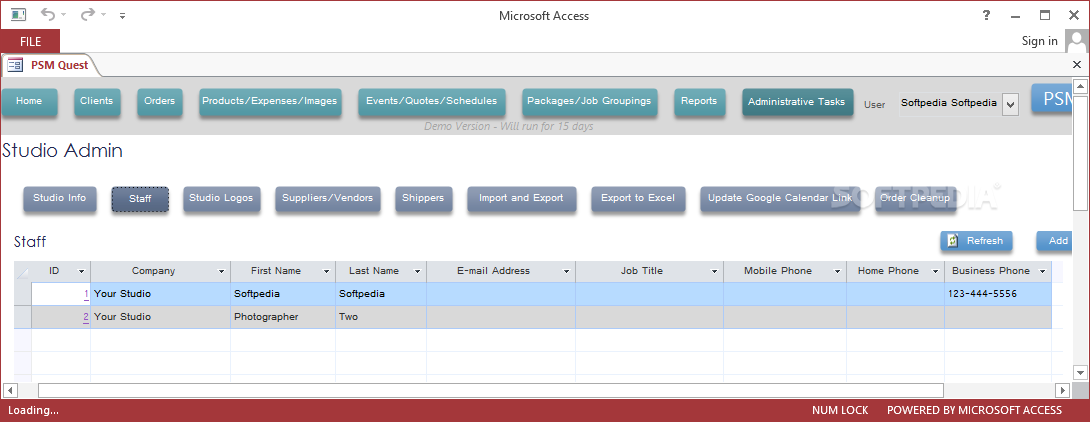Viewport: 1090px width, 422px height.
Task: Click Update Google Calendar Link button
Action: coord(780,198)
